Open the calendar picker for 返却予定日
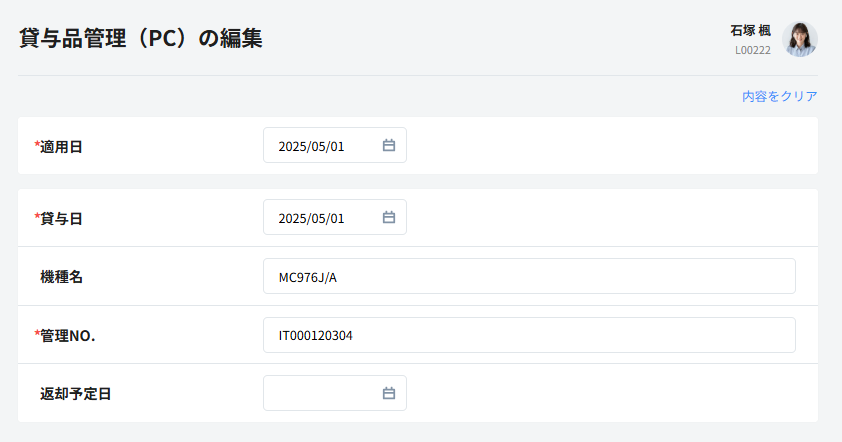The image size is (842, 442). 389,394
